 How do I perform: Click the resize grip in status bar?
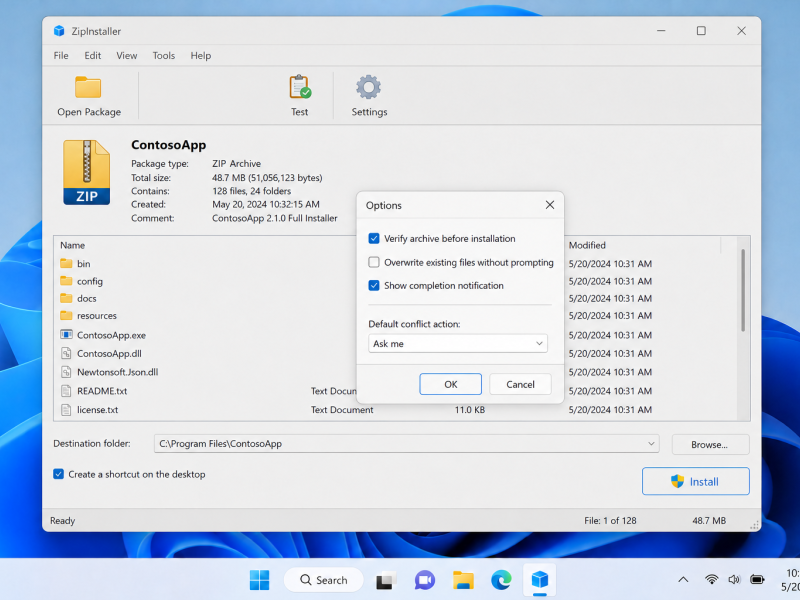(x=754, y=525)
